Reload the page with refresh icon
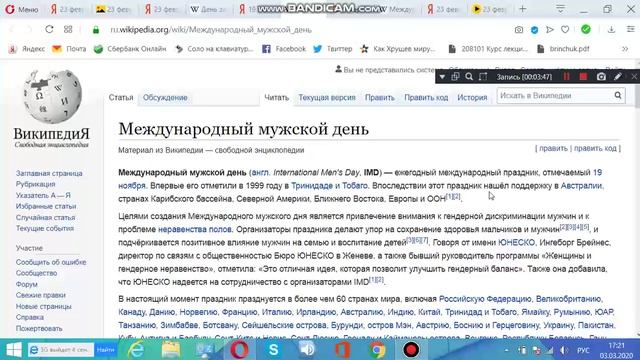The image size is (640, 360). pos(49,29)
